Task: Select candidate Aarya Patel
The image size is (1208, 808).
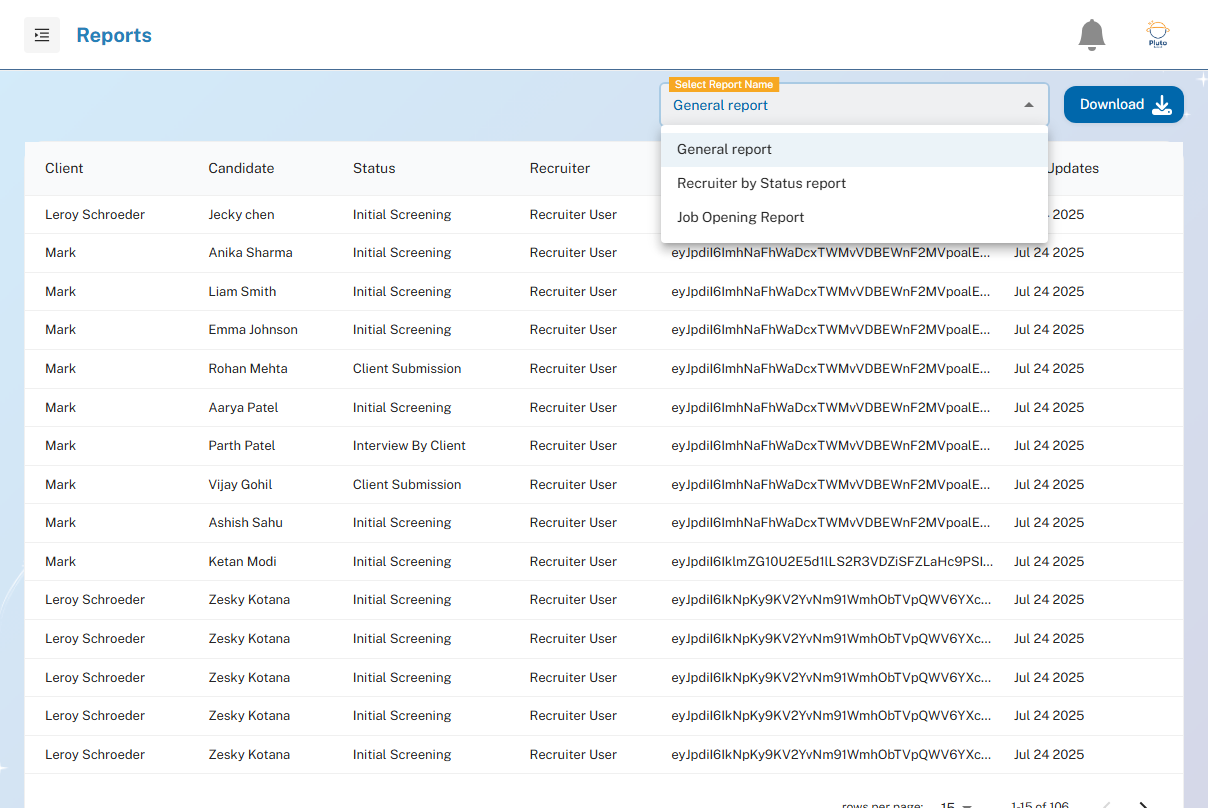Action: 243,407
